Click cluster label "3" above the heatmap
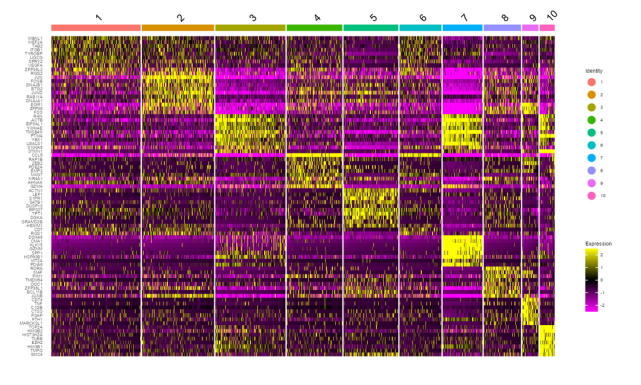 coord(253,18)
